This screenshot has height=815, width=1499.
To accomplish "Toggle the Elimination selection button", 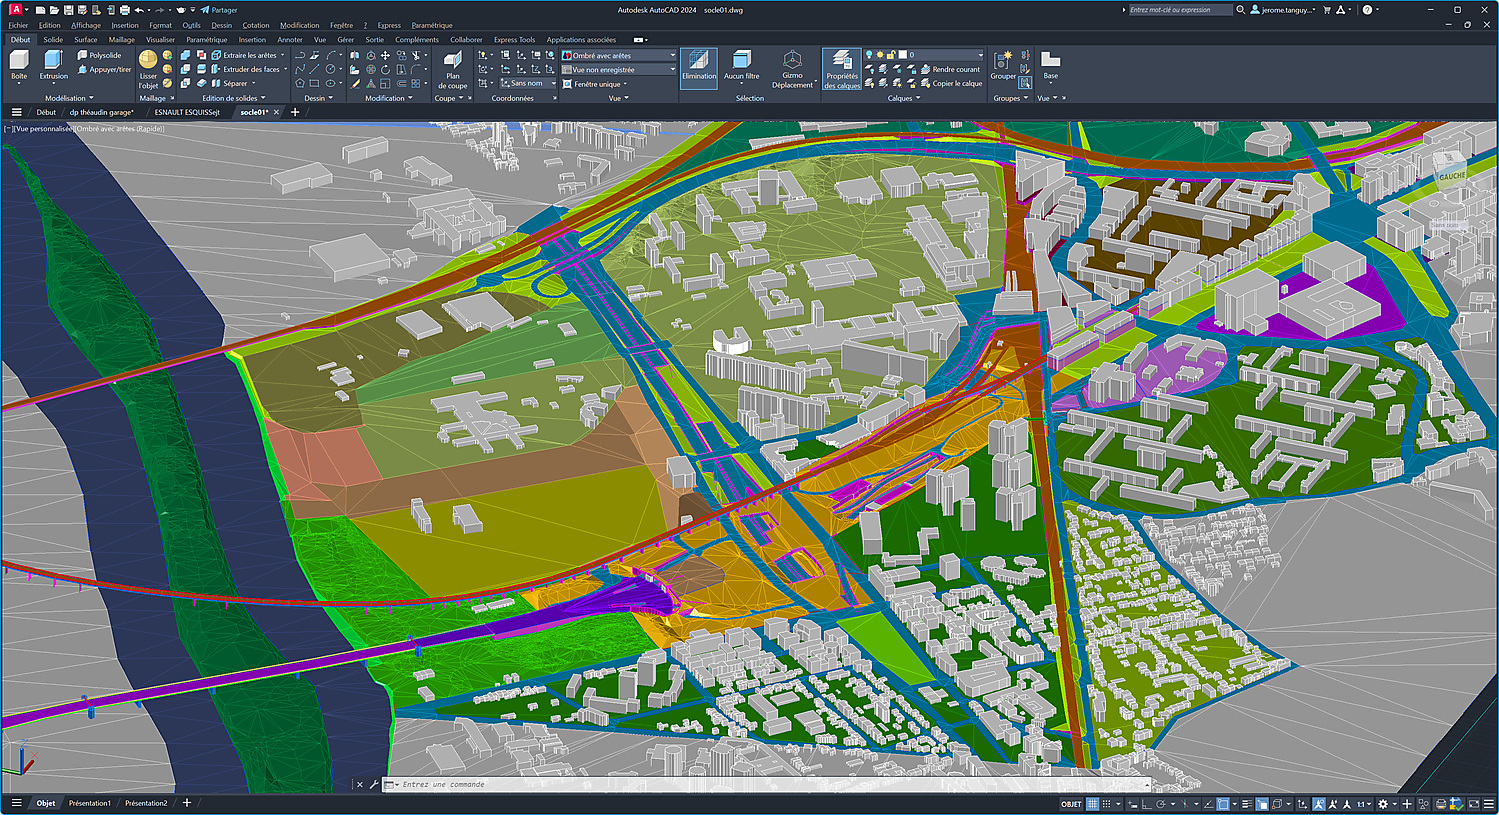I will pos(699,65).
